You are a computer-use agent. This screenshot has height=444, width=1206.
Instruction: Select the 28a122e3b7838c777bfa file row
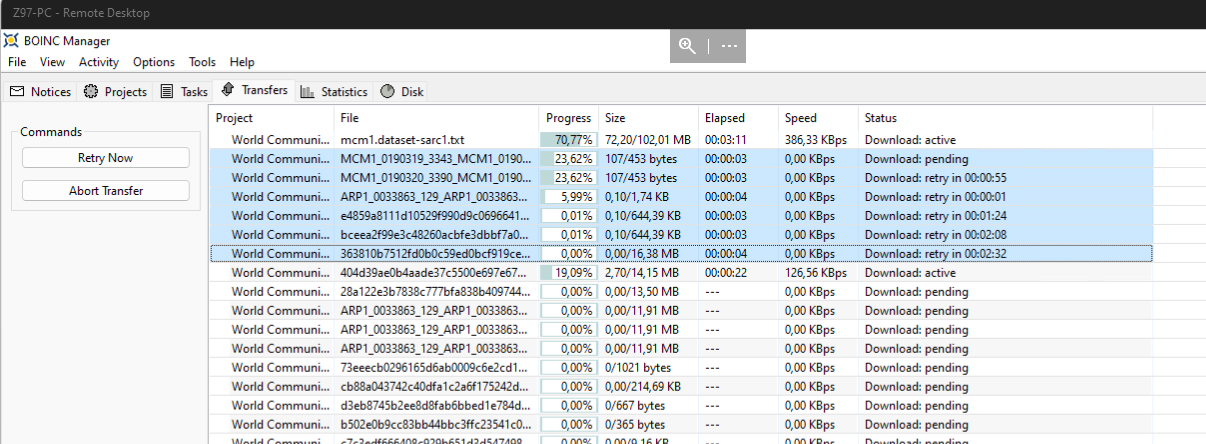pos(681,291)
